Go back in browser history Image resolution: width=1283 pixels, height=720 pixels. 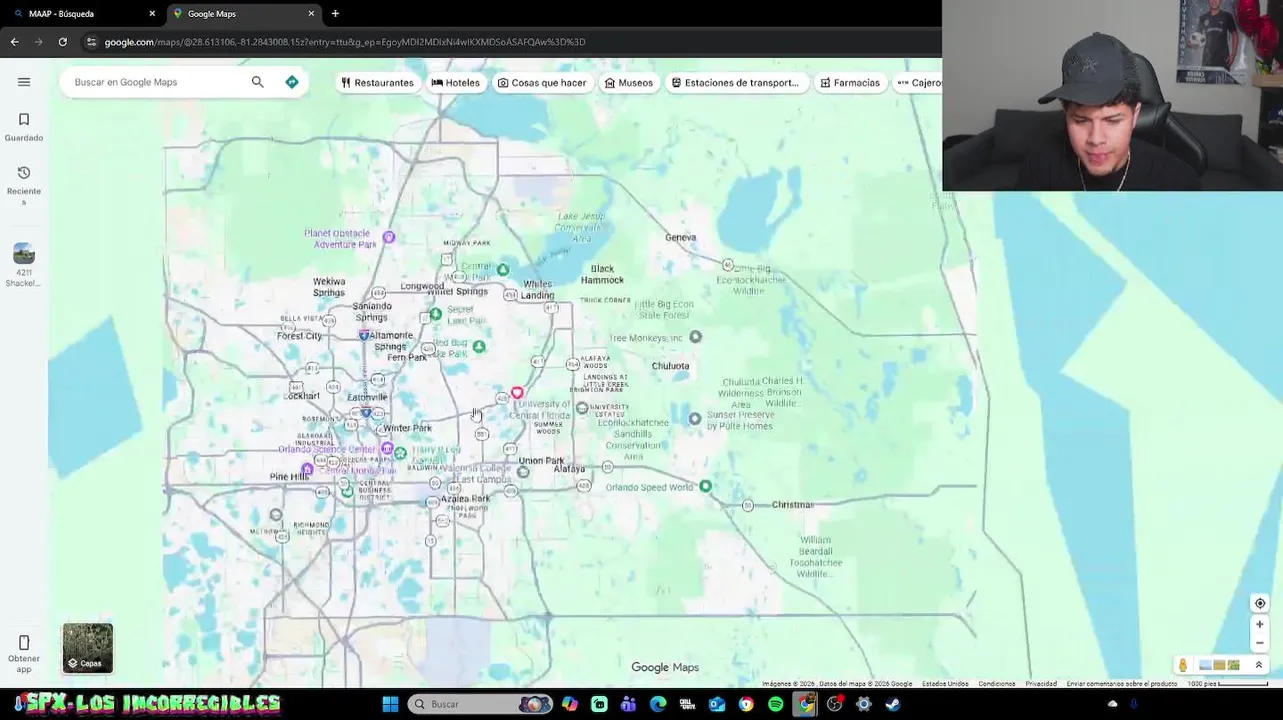(x=14, y=42)
